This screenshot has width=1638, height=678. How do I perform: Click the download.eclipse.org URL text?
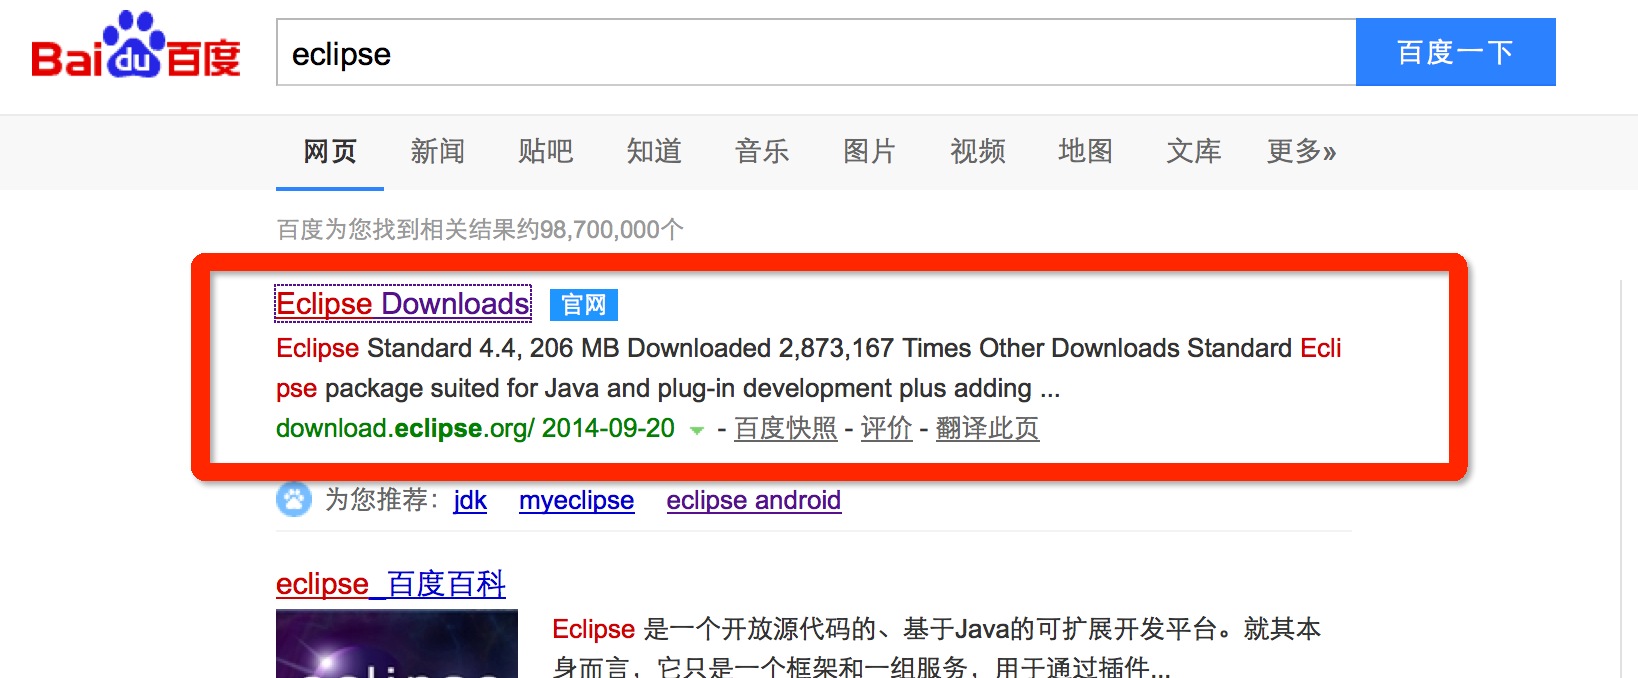pos(405,429)
